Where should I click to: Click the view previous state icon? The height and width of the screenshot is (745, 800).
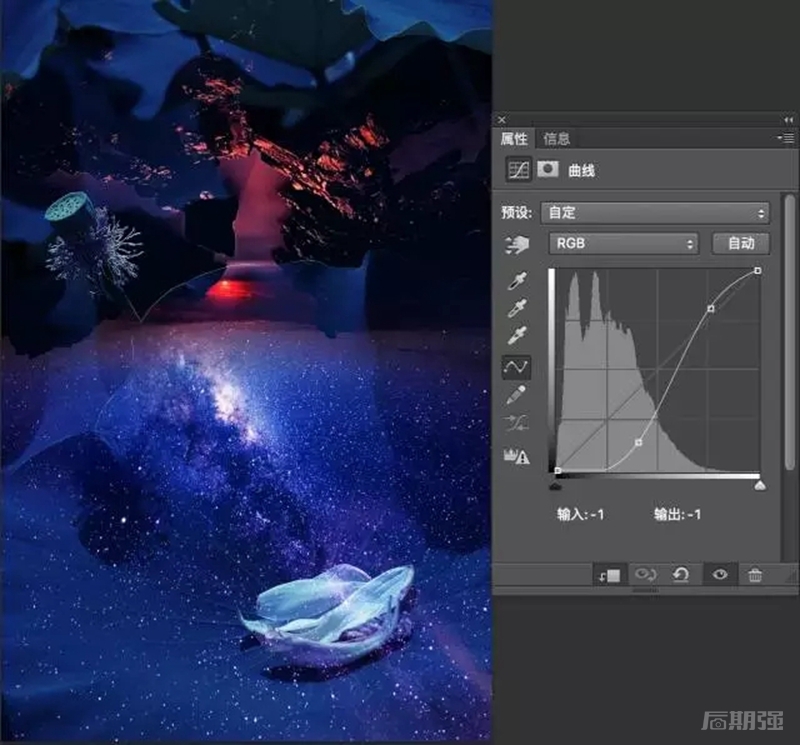coord(645,575)
